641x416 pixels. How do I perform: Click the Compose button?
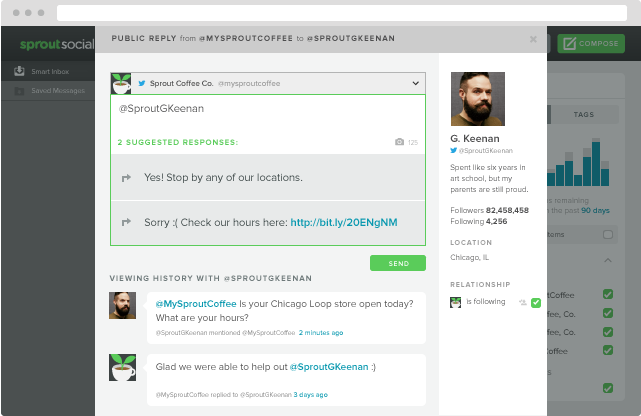click(591, 43)
